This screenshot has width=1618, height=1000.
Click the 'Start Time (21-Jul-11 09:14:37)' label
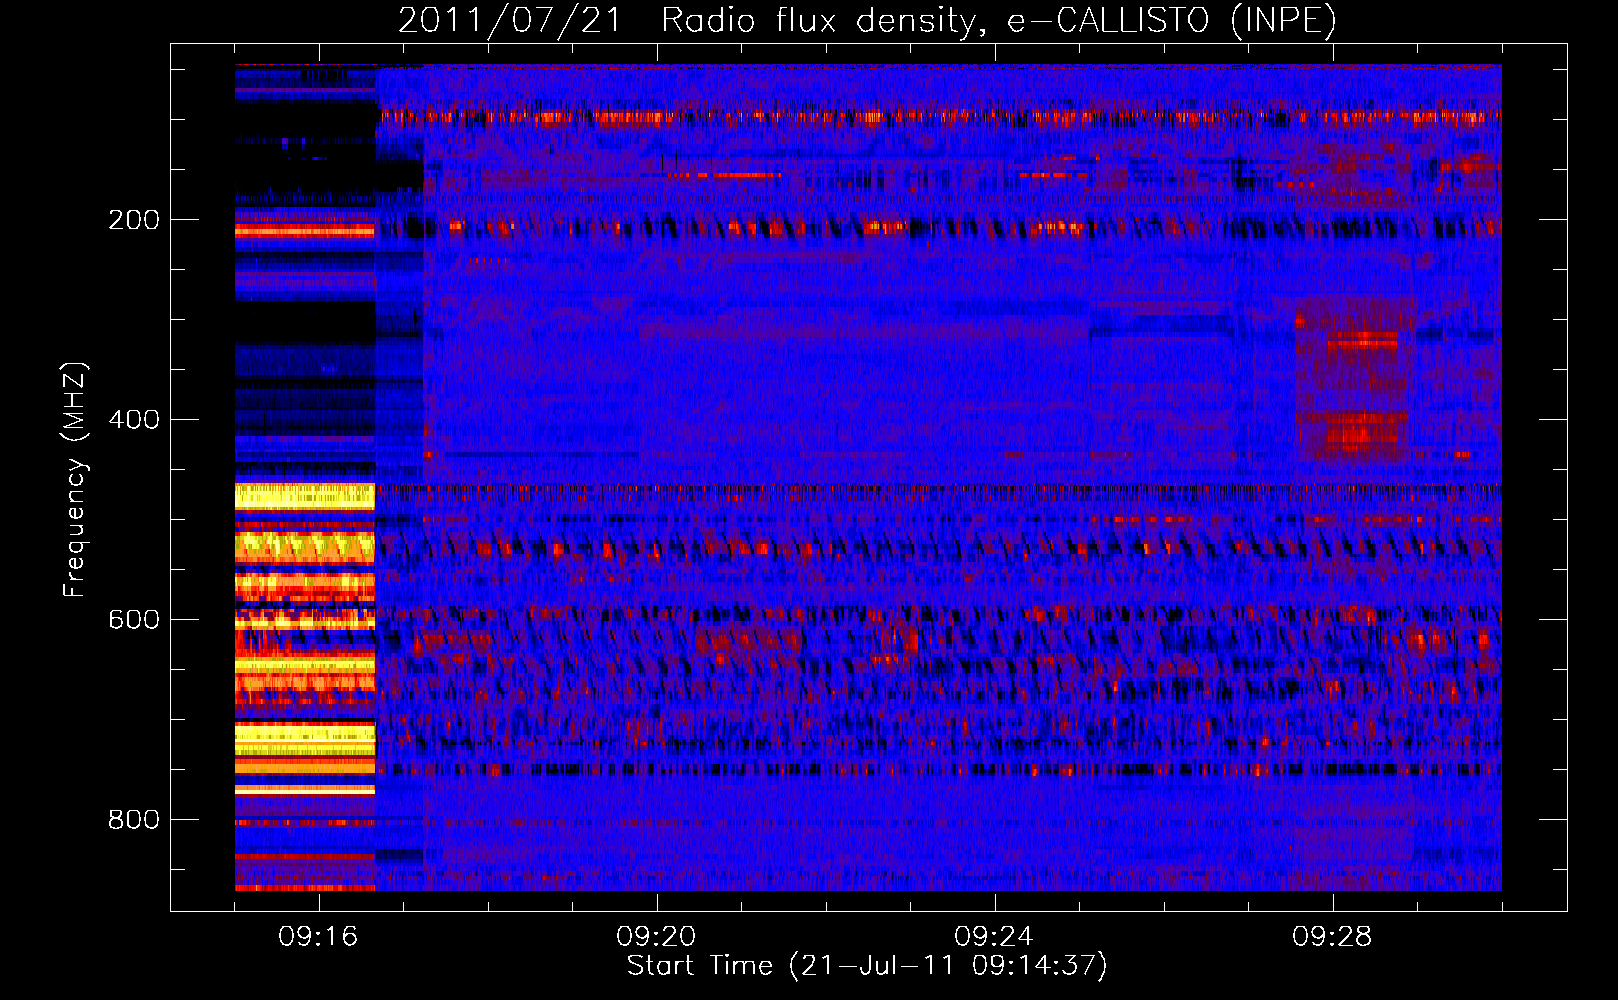[867, 966]
